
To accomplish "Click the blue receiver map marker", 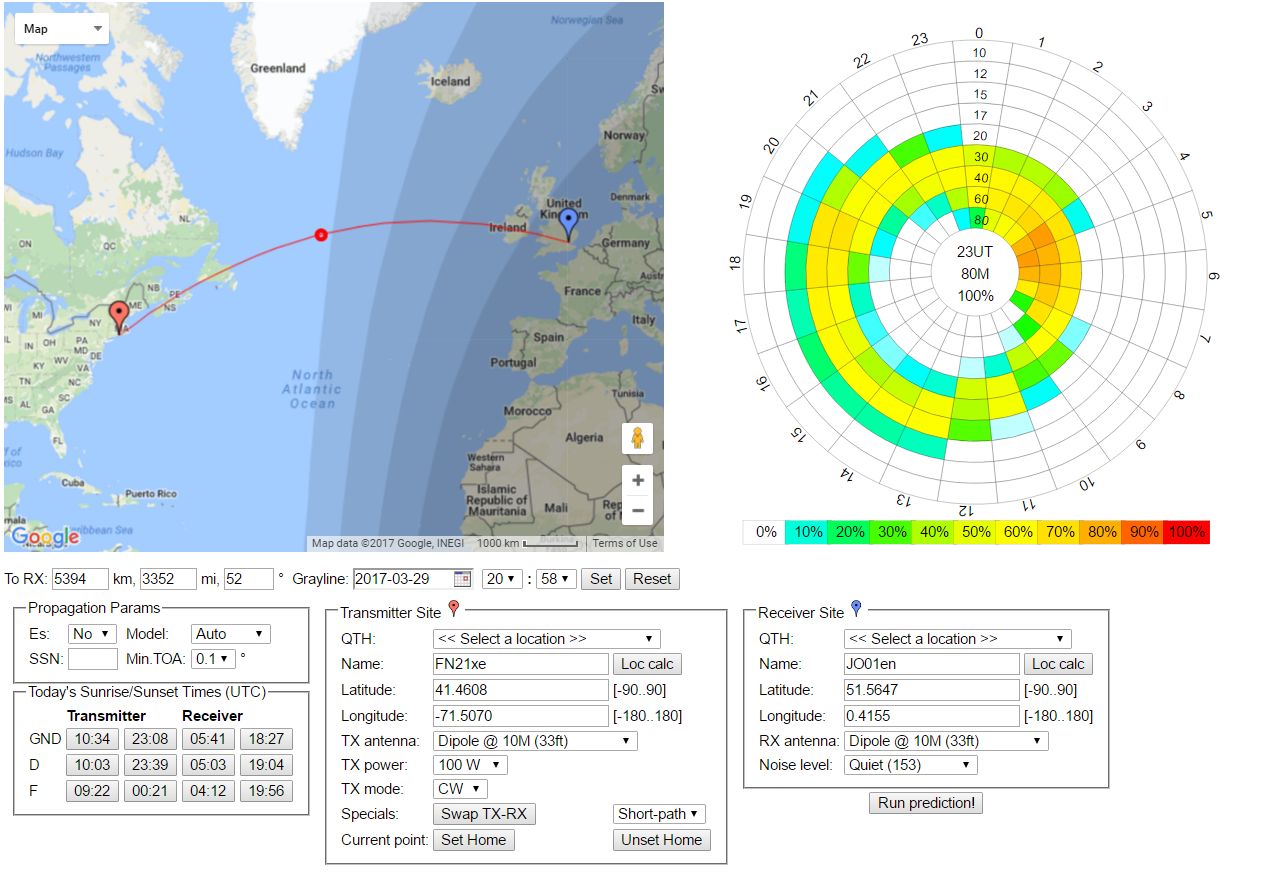I will click(x=568, y=223).
